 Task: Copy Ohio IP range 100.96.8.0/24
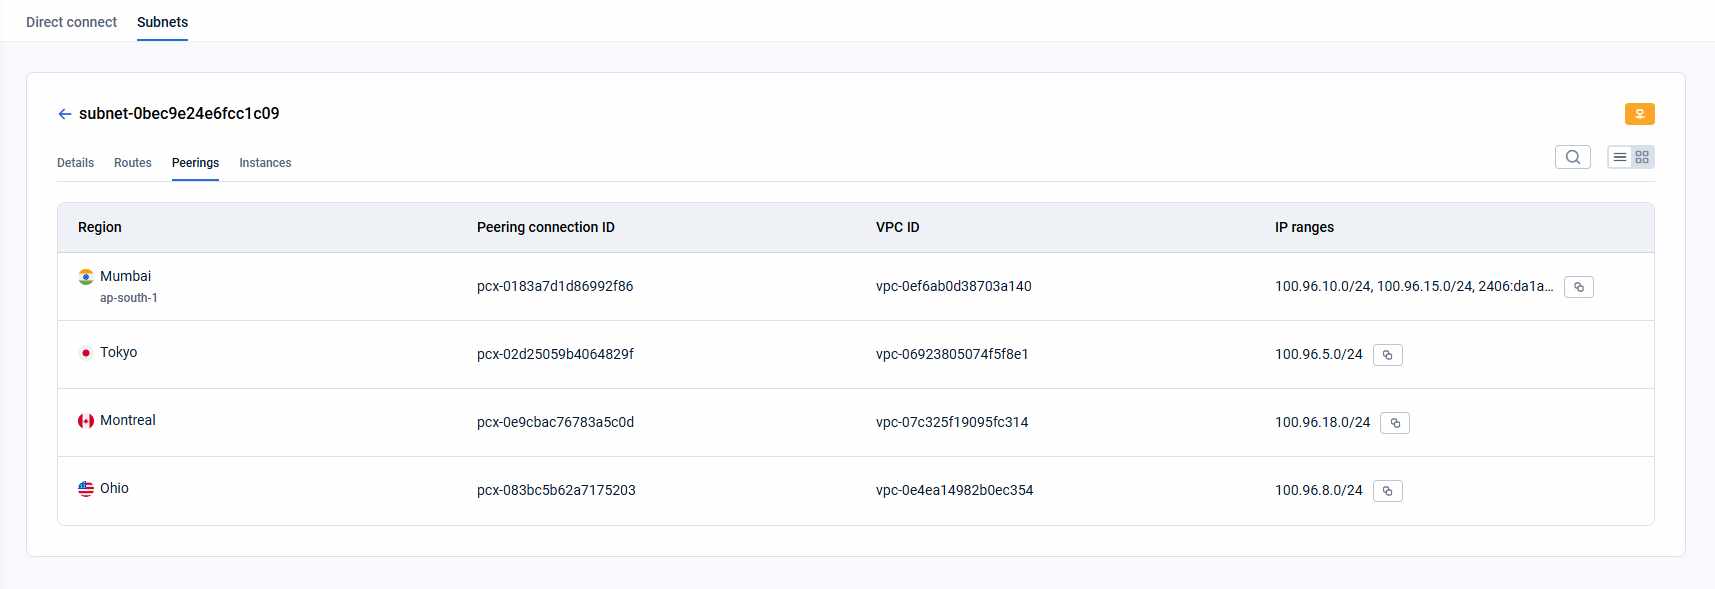pyautogui.click(x=1388, y=491)
